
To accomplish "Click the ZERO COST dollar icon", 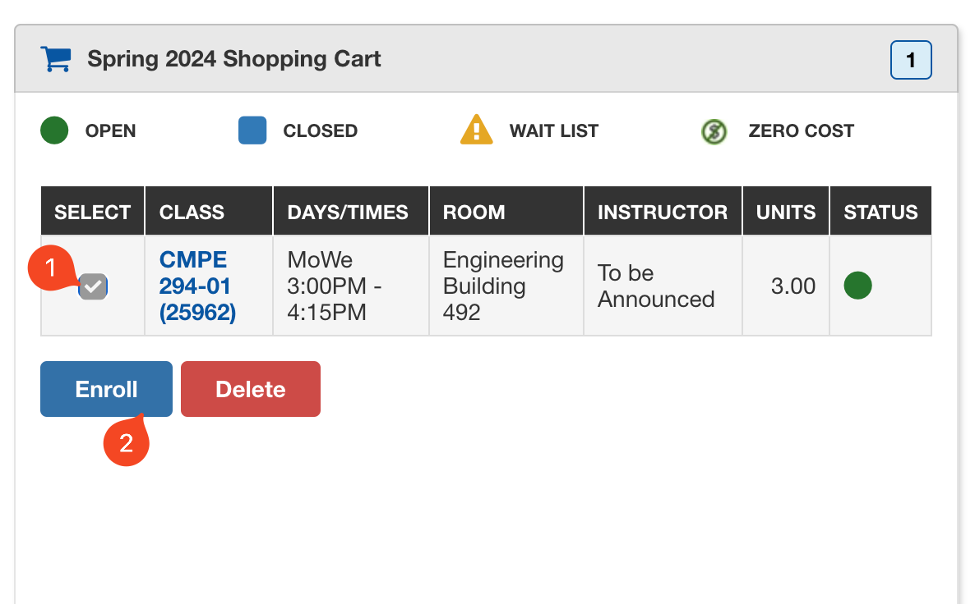I will pos(714,131).
